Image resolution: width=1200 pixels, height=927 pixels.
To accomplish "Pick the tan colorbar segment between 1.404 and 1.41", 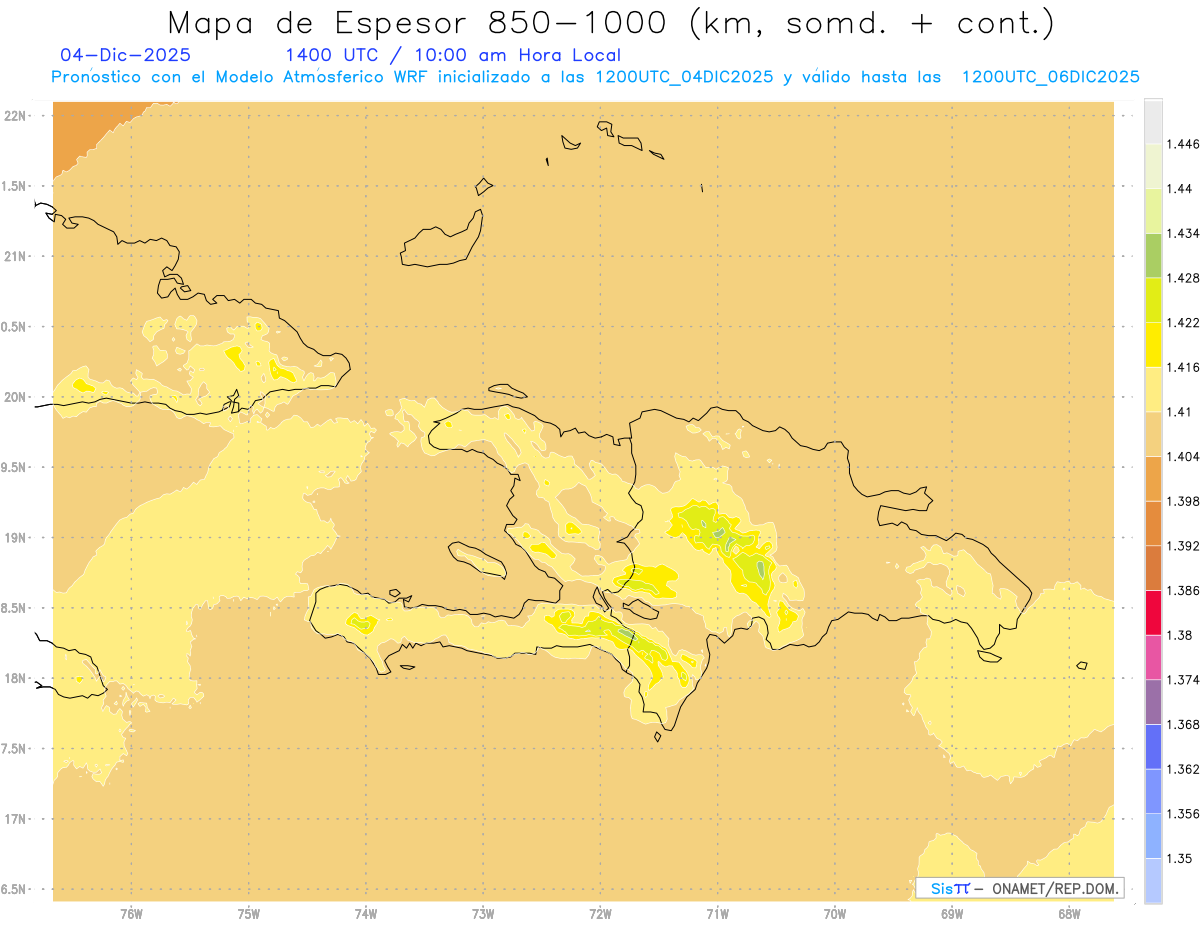I will coord(1153,434).
